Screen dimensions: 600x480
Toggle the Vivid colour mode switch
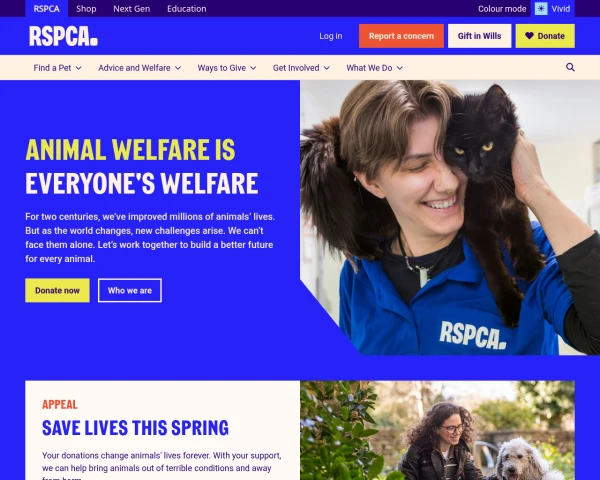tap(553, 8)
